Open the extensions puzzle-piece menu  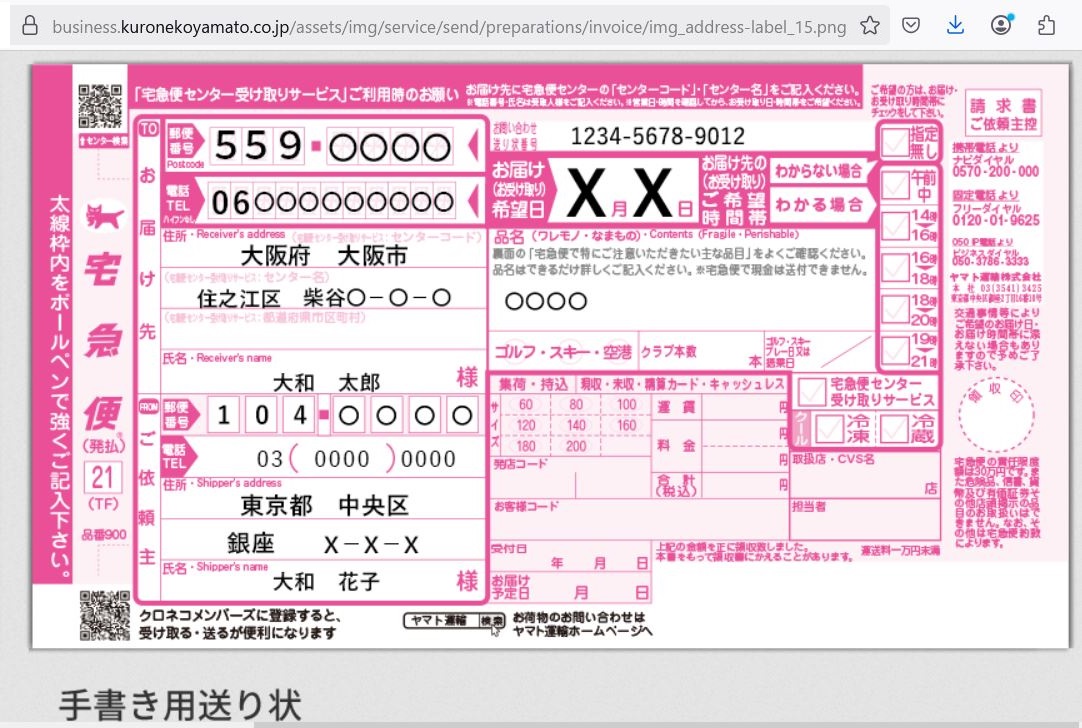pos(1047,26)
